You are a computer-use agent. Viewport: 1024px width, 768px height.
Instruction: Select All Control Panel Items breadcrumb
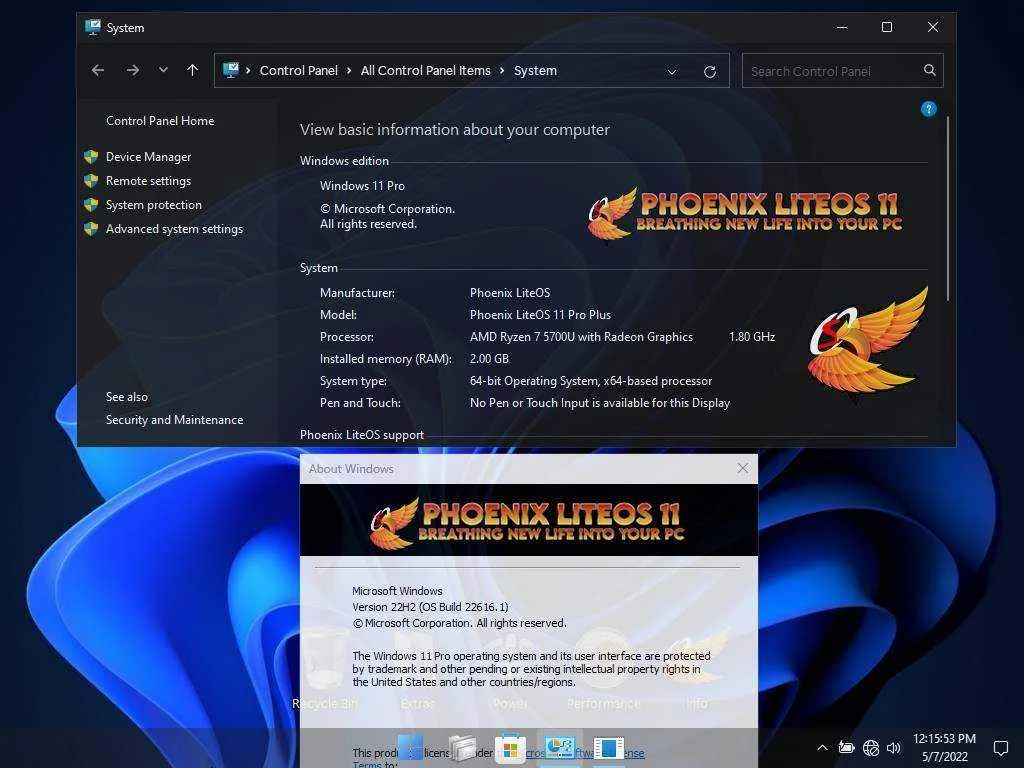[425, 71]
